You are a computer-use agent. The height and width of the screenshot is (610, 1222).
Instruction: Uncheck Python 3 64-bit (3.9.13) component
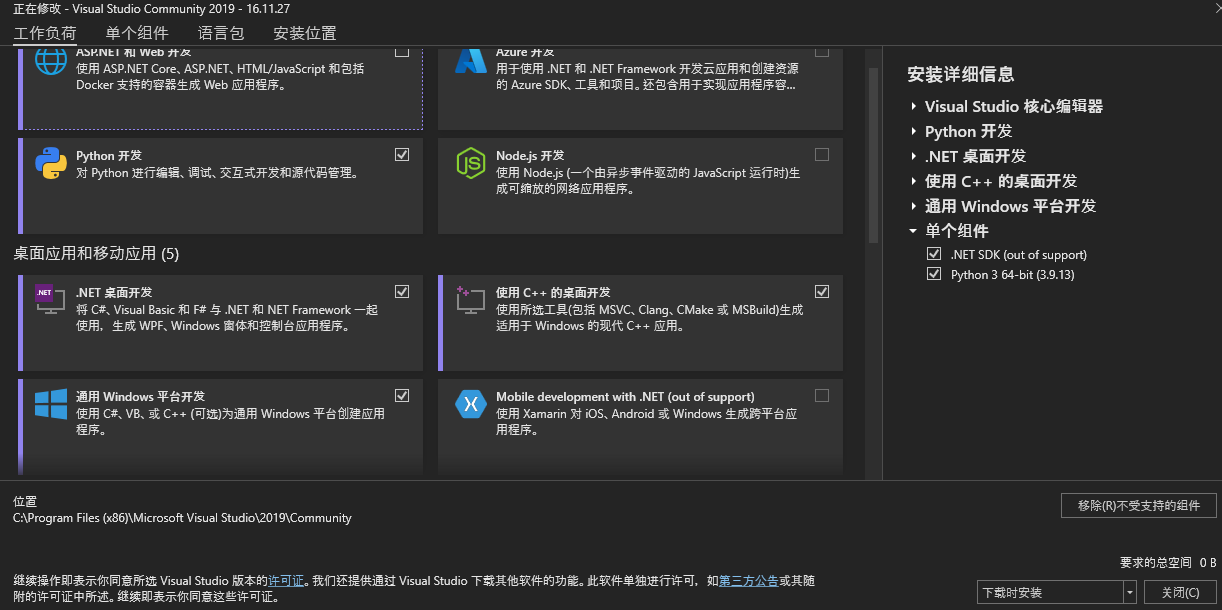pyautogui.click(x=934, y=274)
